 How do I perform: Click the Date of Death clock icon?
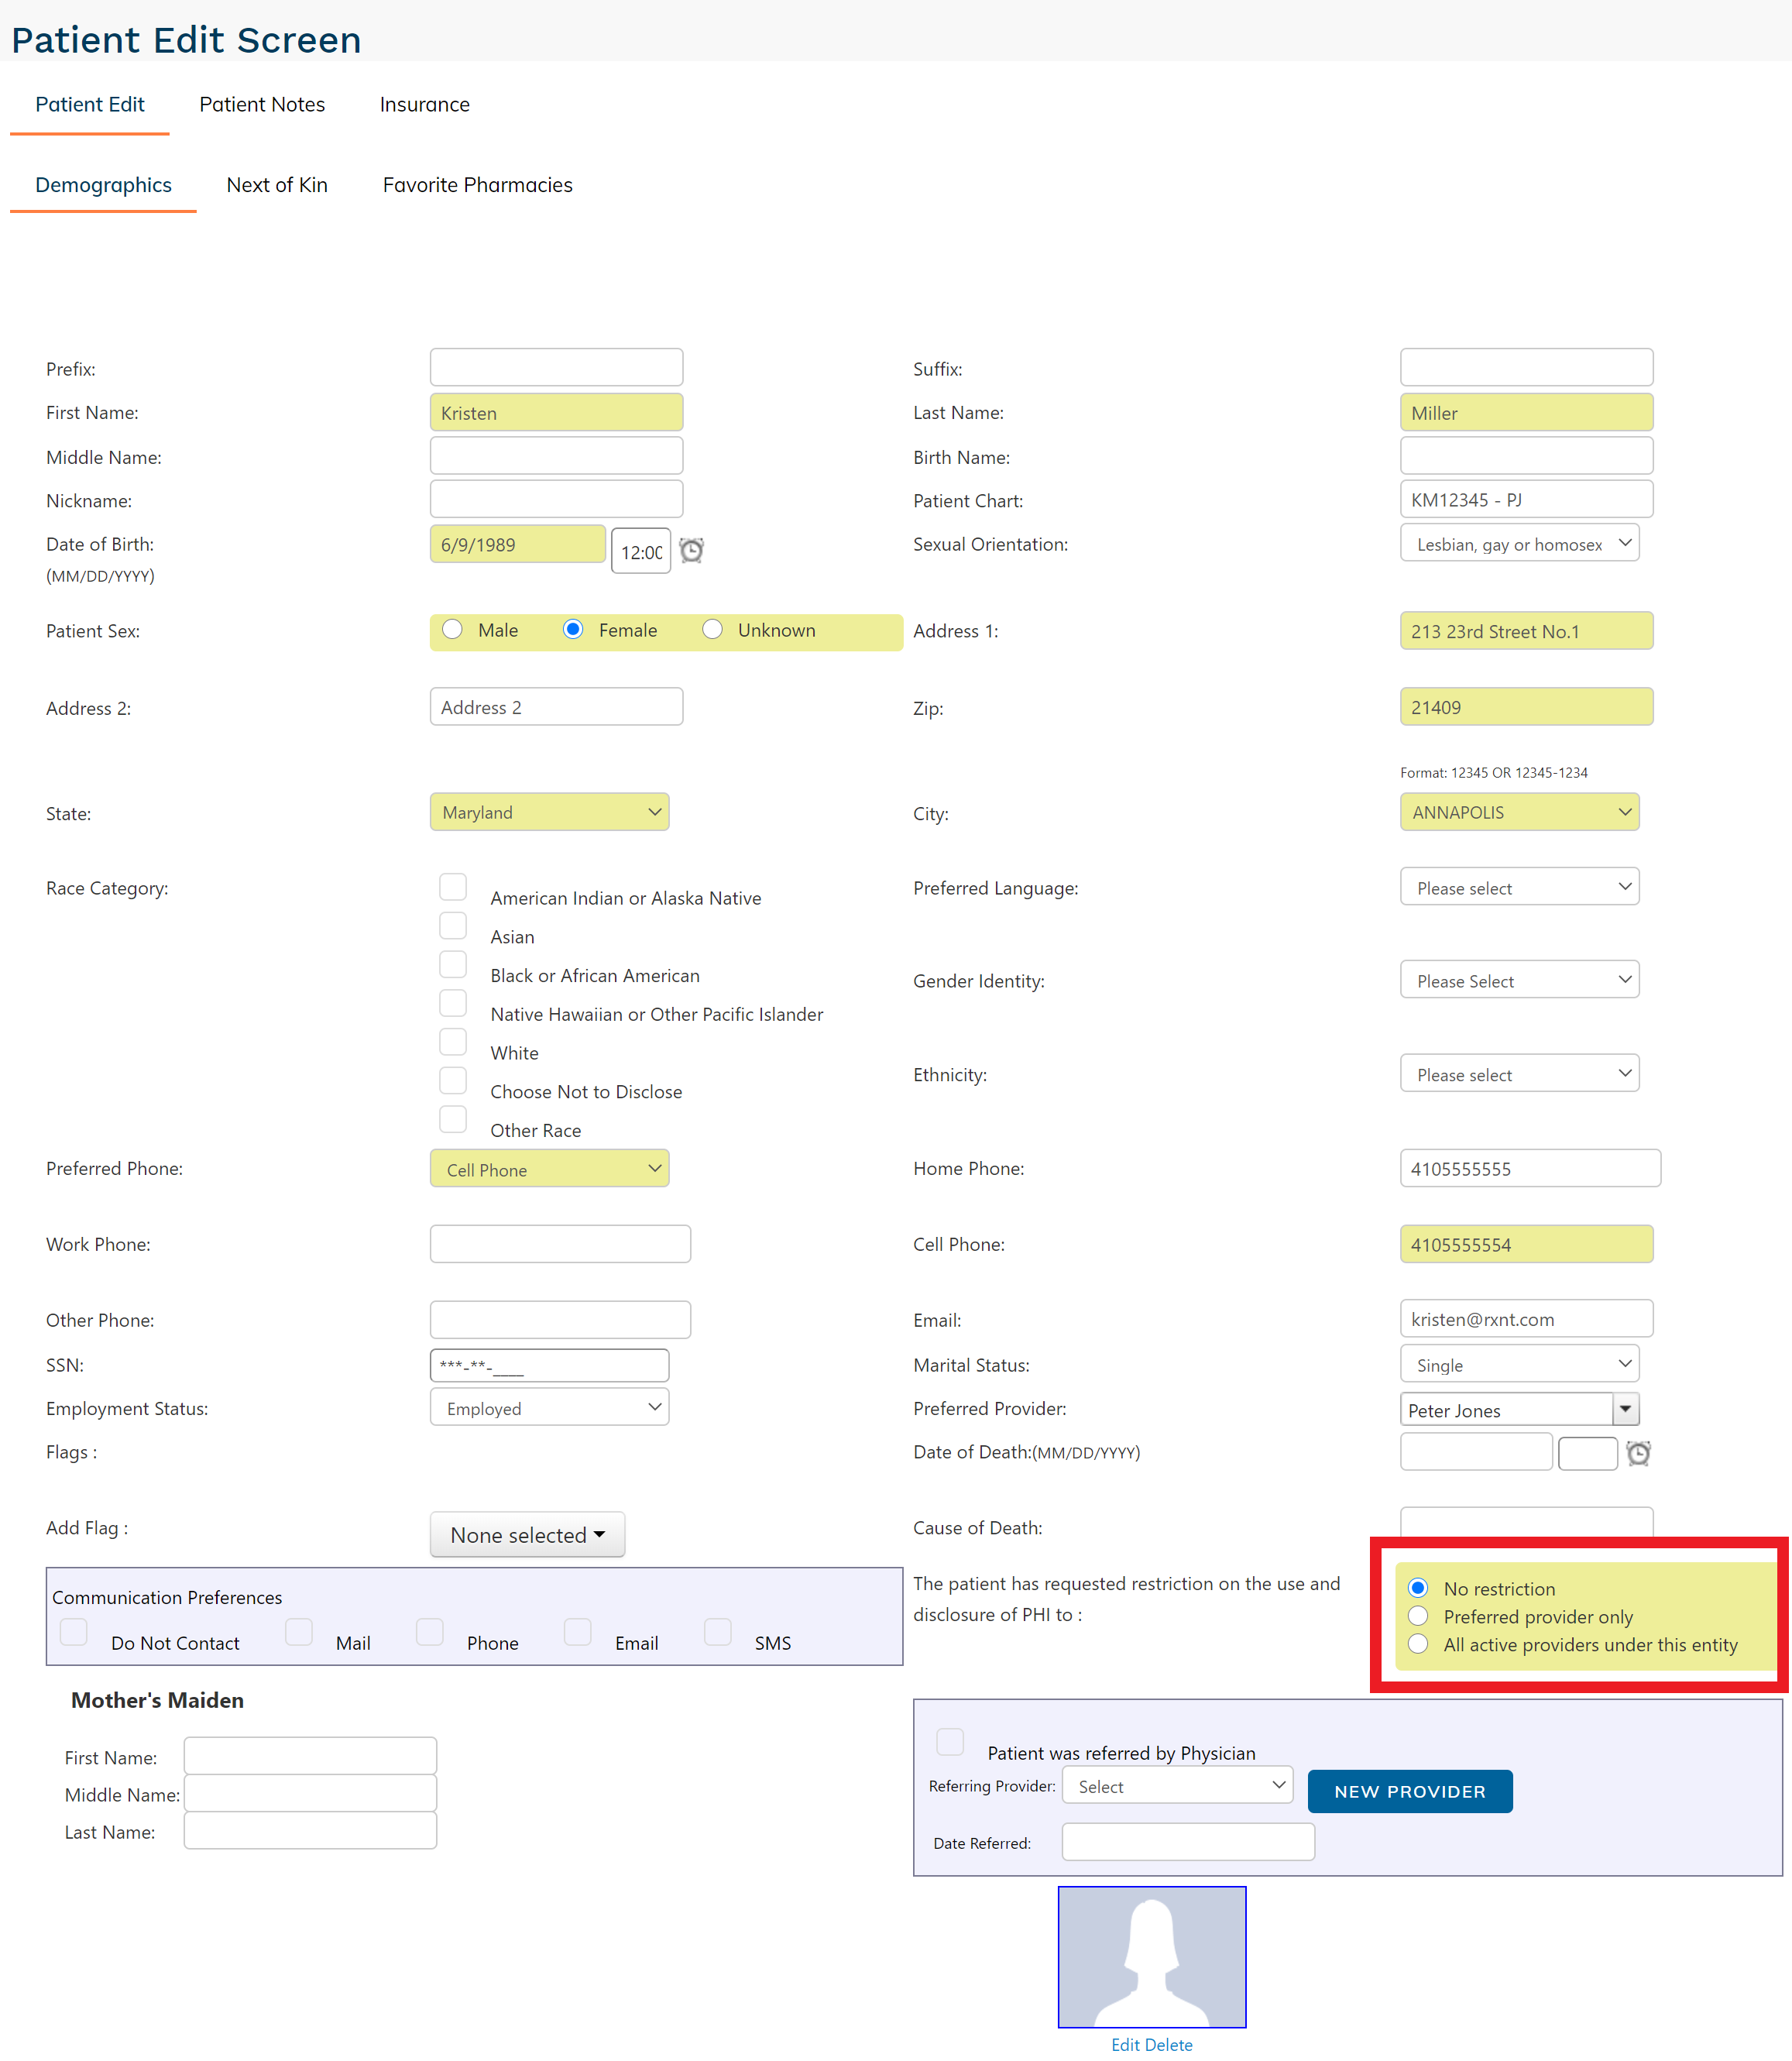pyautogui.click(x=1638, y=1453)
